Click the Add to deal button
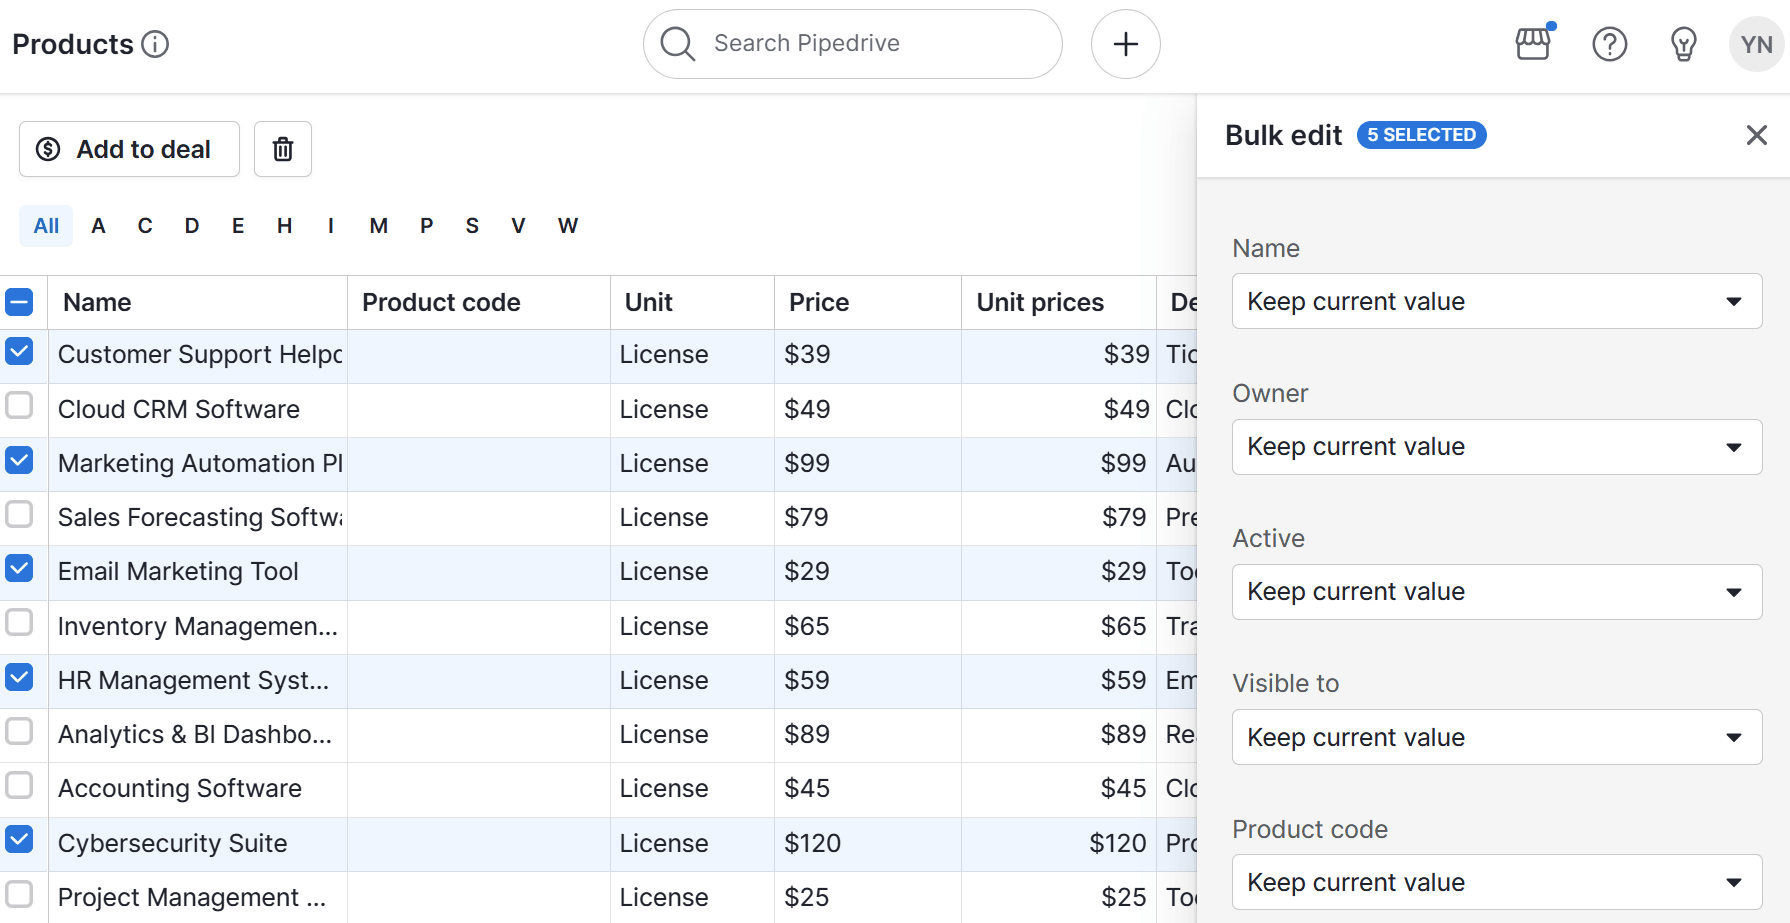1790x923 pixels. click(x=129, y=149)
